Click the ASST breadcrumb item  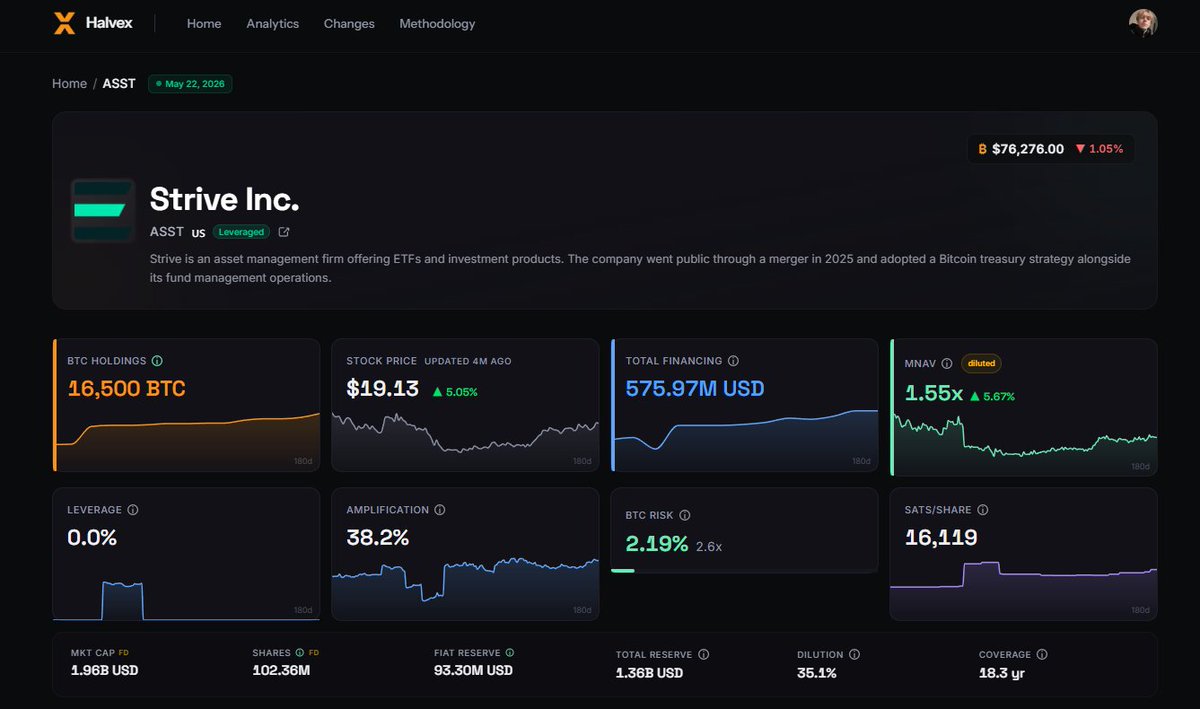(x=119, y=84)
